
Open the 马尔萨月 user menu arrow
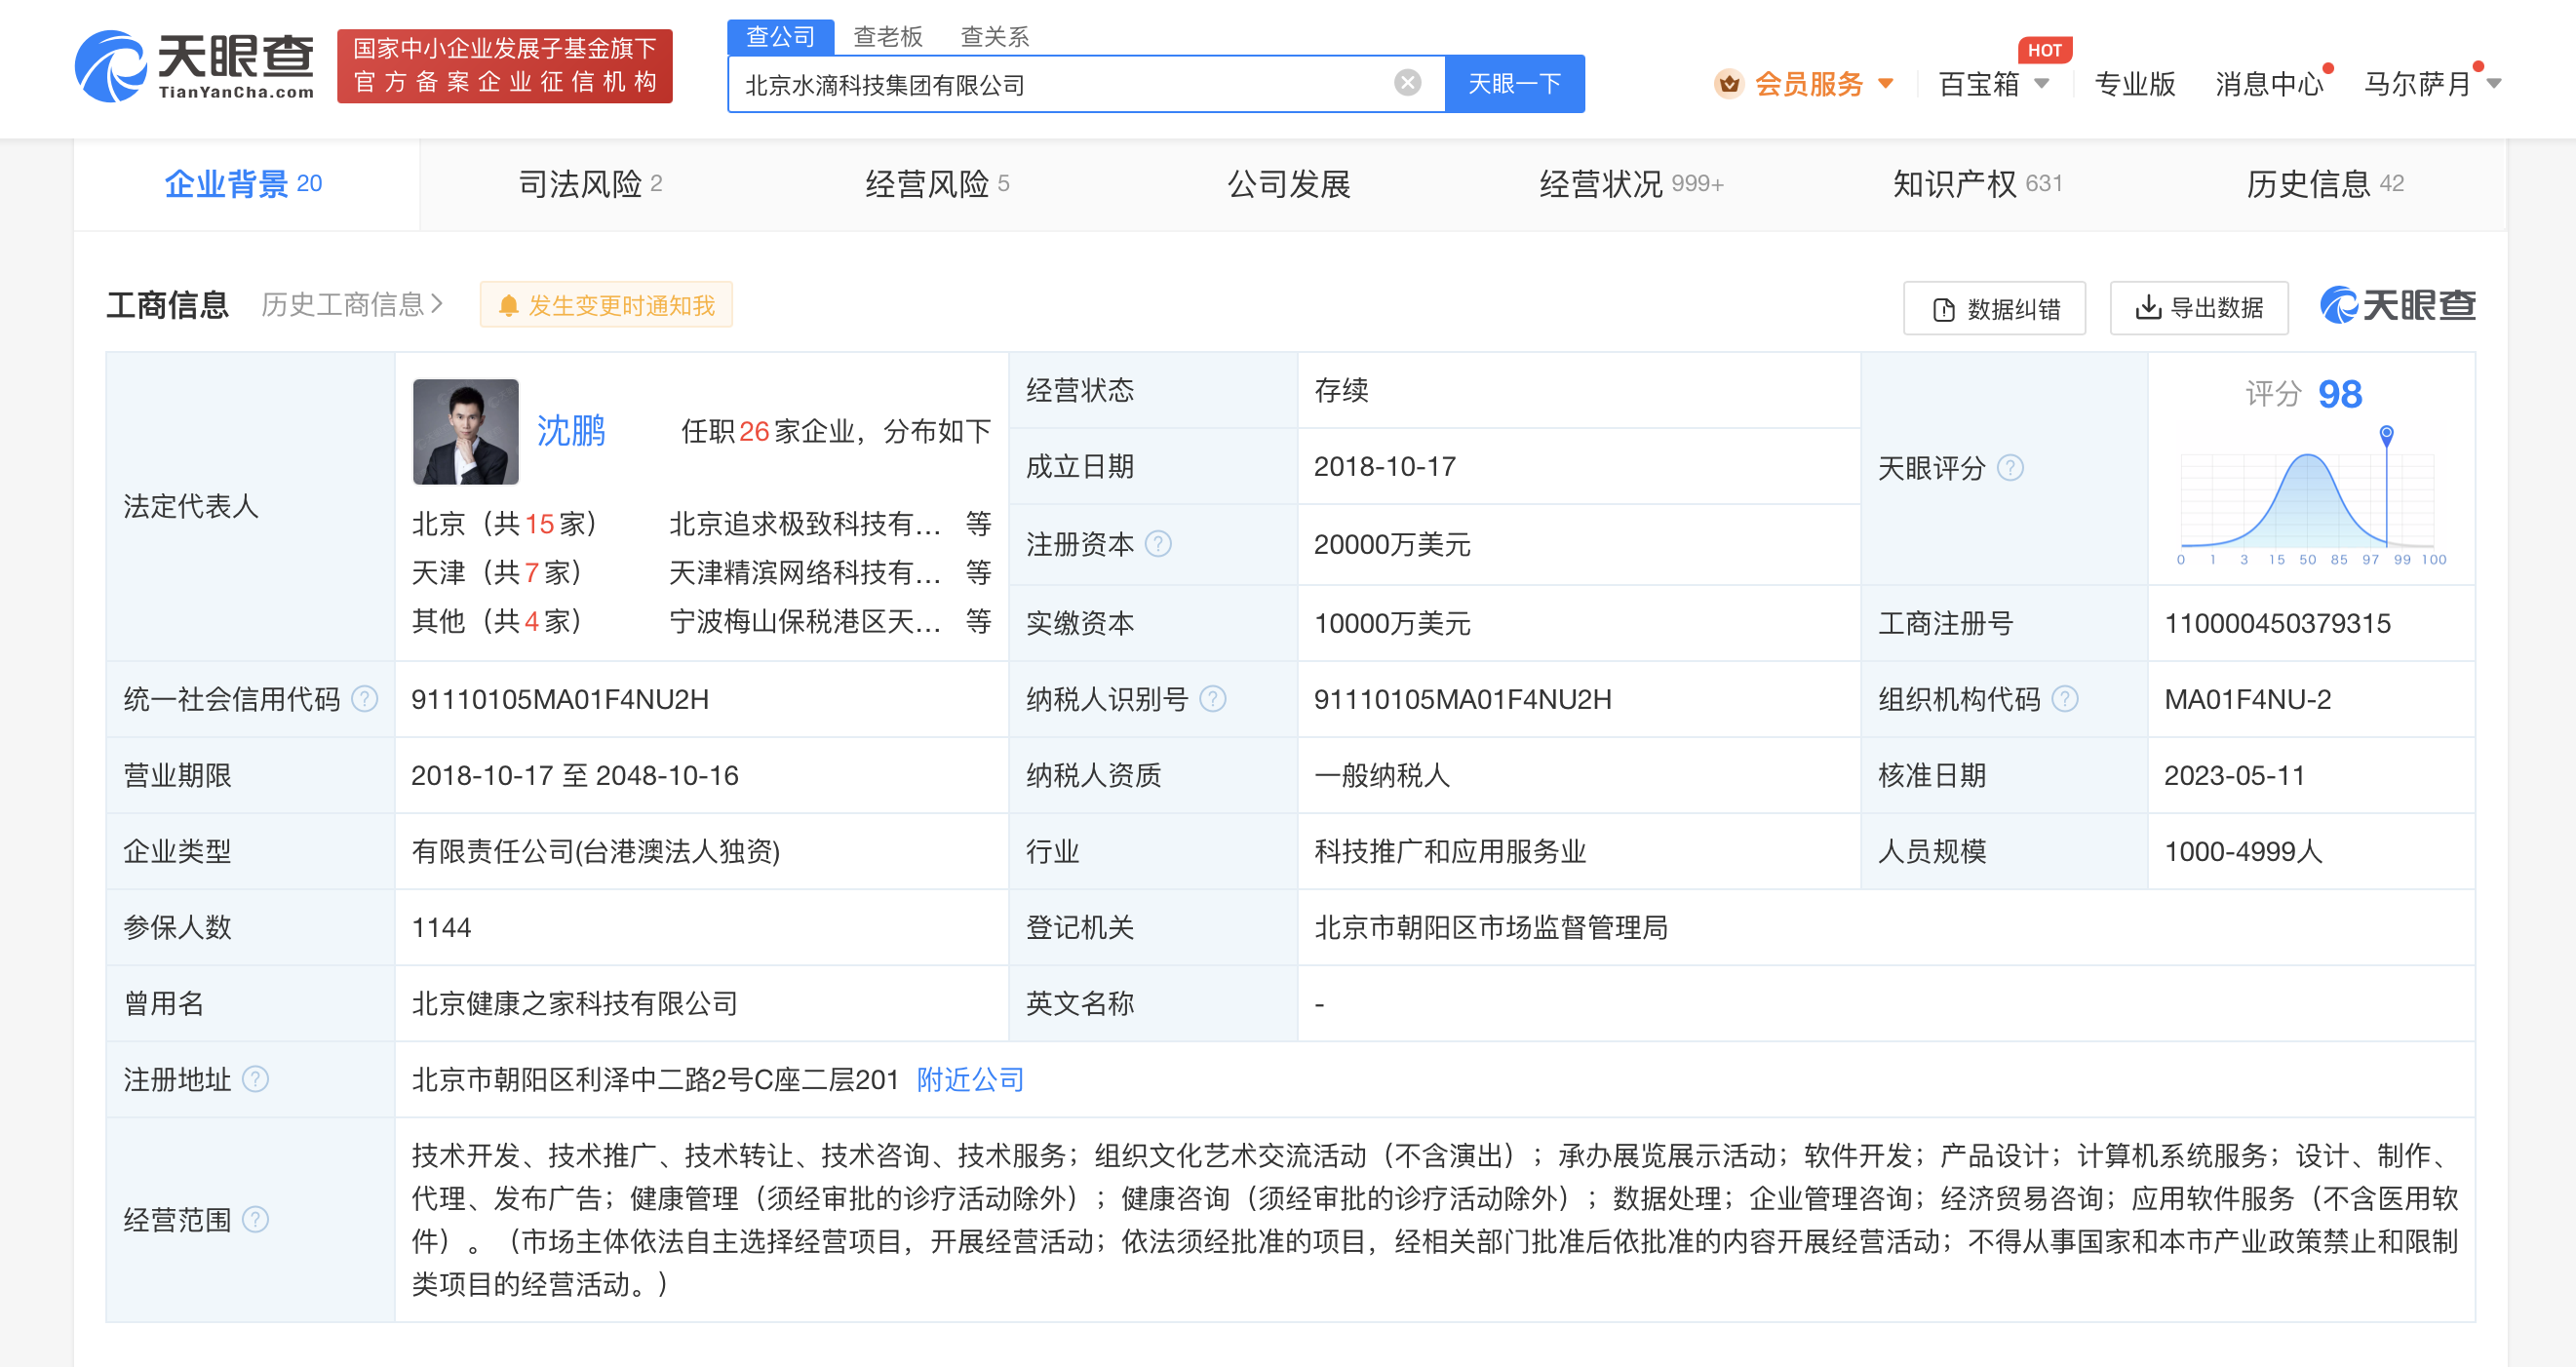coord(2494,84)
